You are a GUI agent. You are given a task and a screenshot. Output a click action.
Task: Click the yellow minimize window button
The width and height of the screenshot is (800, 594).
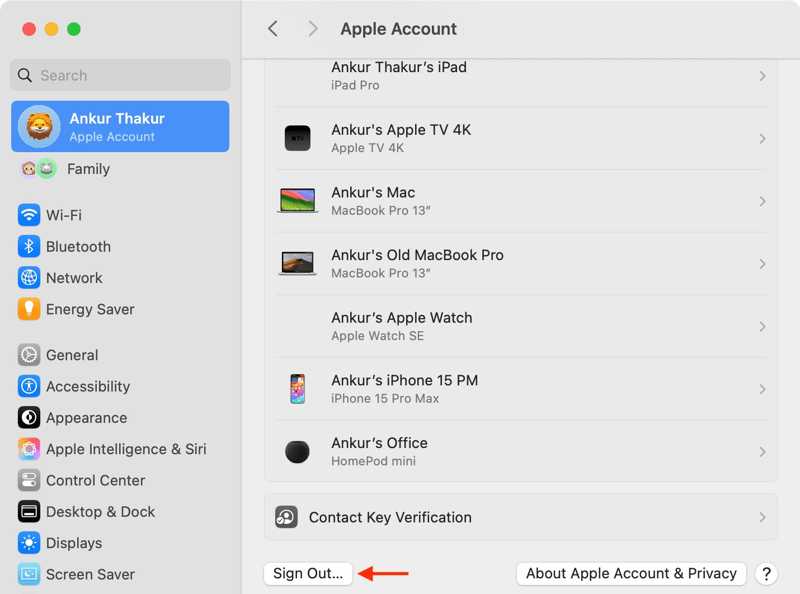52,29
